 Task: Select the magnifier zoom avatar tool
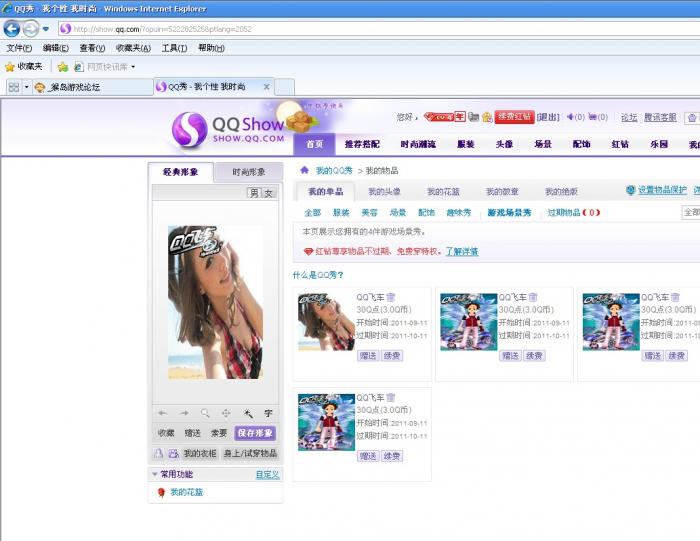tap(205, 413)
